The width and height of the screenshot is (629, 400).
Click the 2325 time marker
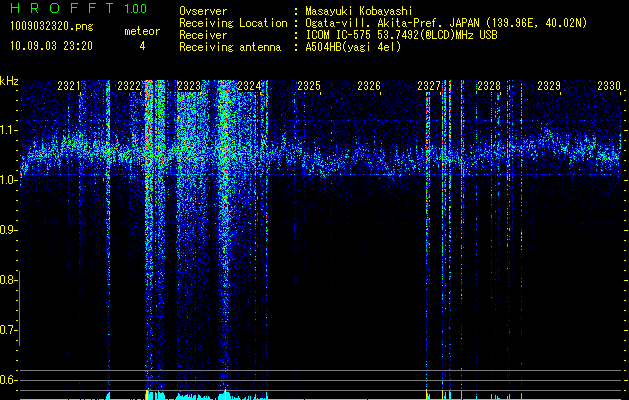click(x=309, y=85)
